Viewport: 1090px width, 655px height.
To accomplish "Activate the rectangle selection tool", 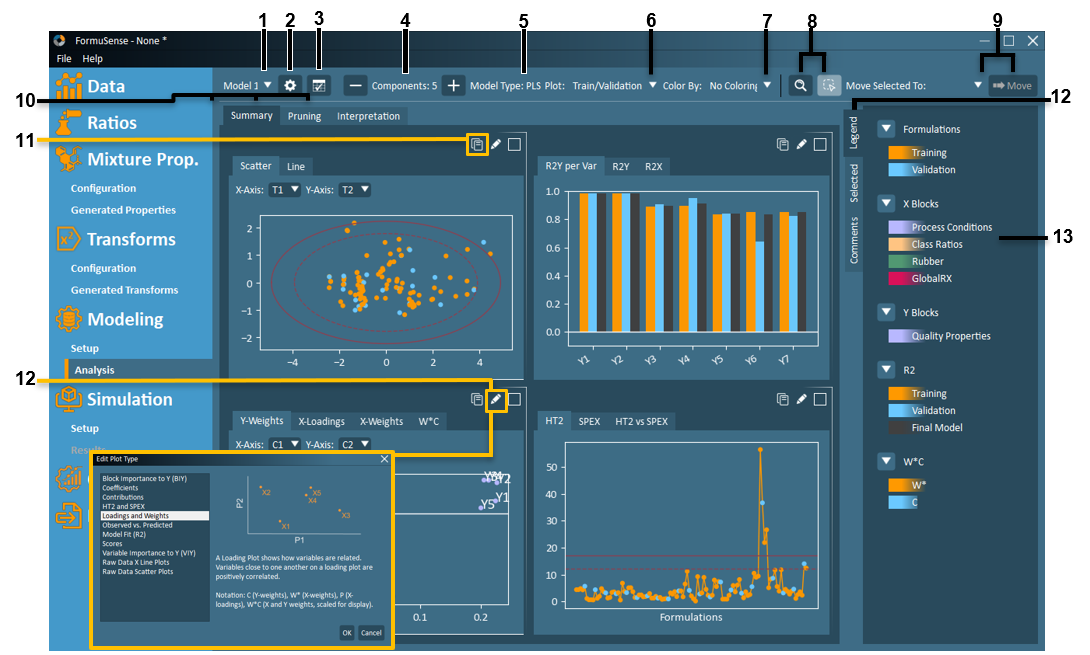I will (x=828, y=86).
